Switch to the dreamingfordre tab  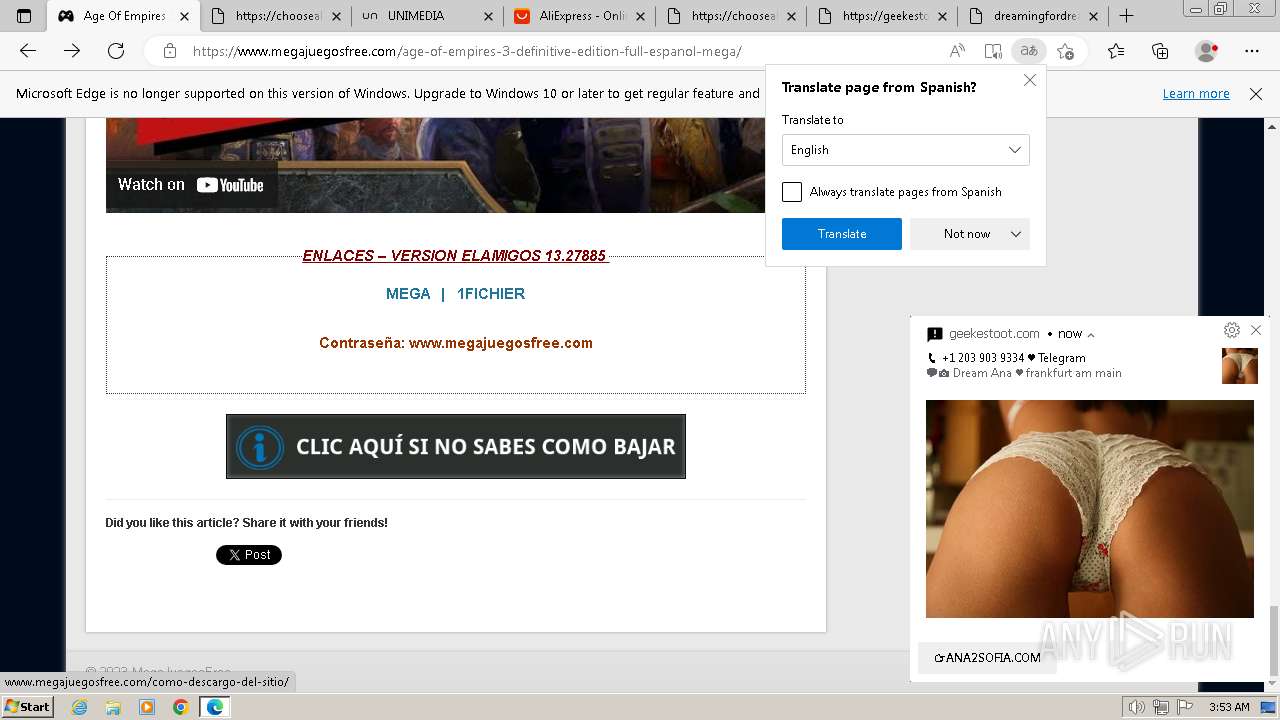coord(1035,16)
